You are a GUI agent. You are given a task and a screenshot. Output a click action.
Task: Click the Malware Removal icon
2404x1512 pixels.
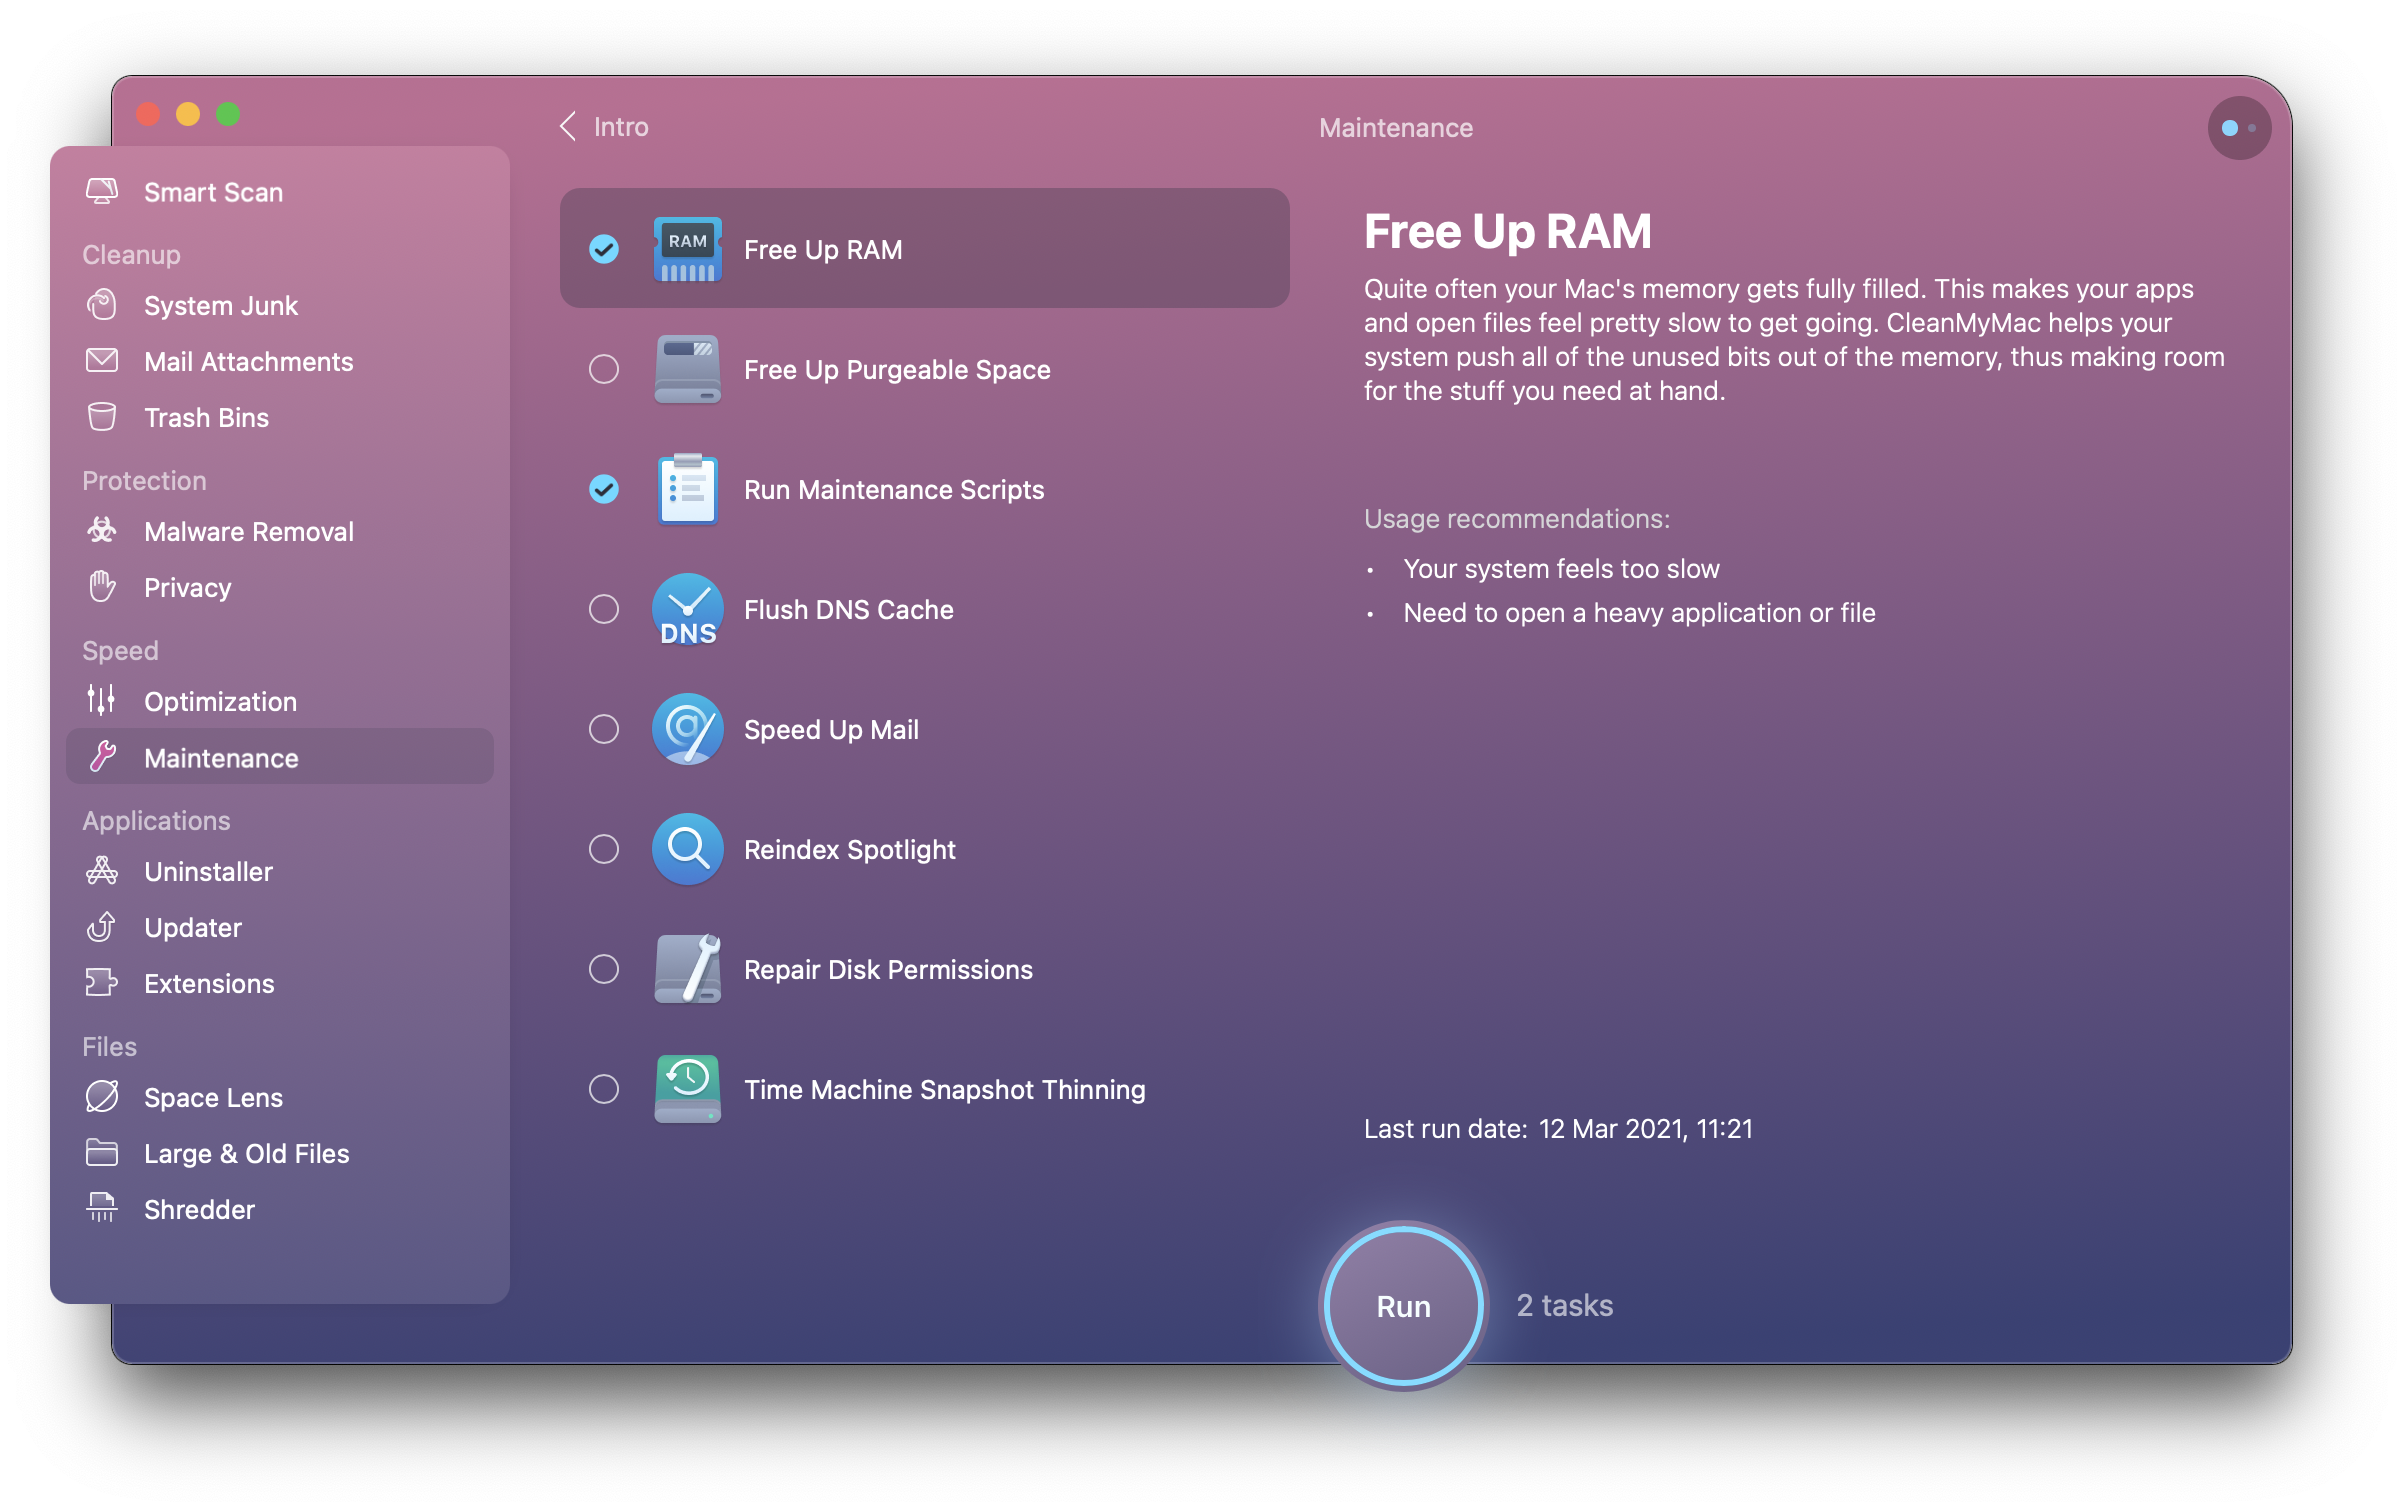[x=103, y=530]
